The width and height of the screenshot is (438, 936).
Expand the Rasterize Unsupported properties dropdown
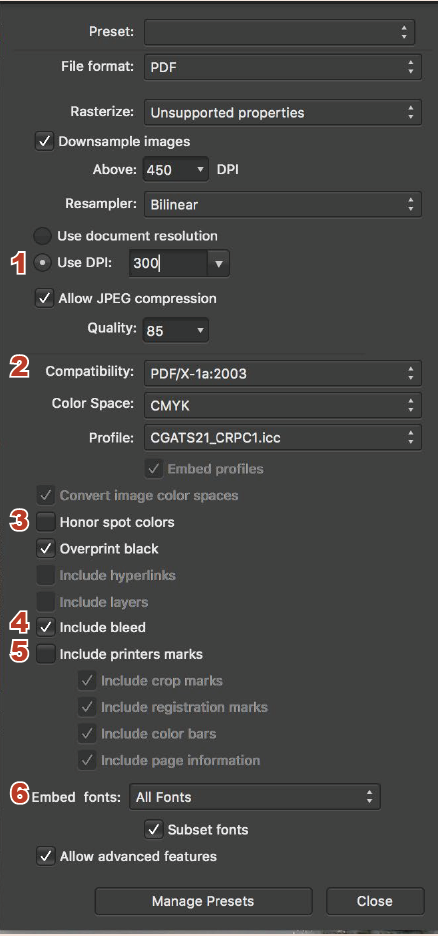point(283,112)
